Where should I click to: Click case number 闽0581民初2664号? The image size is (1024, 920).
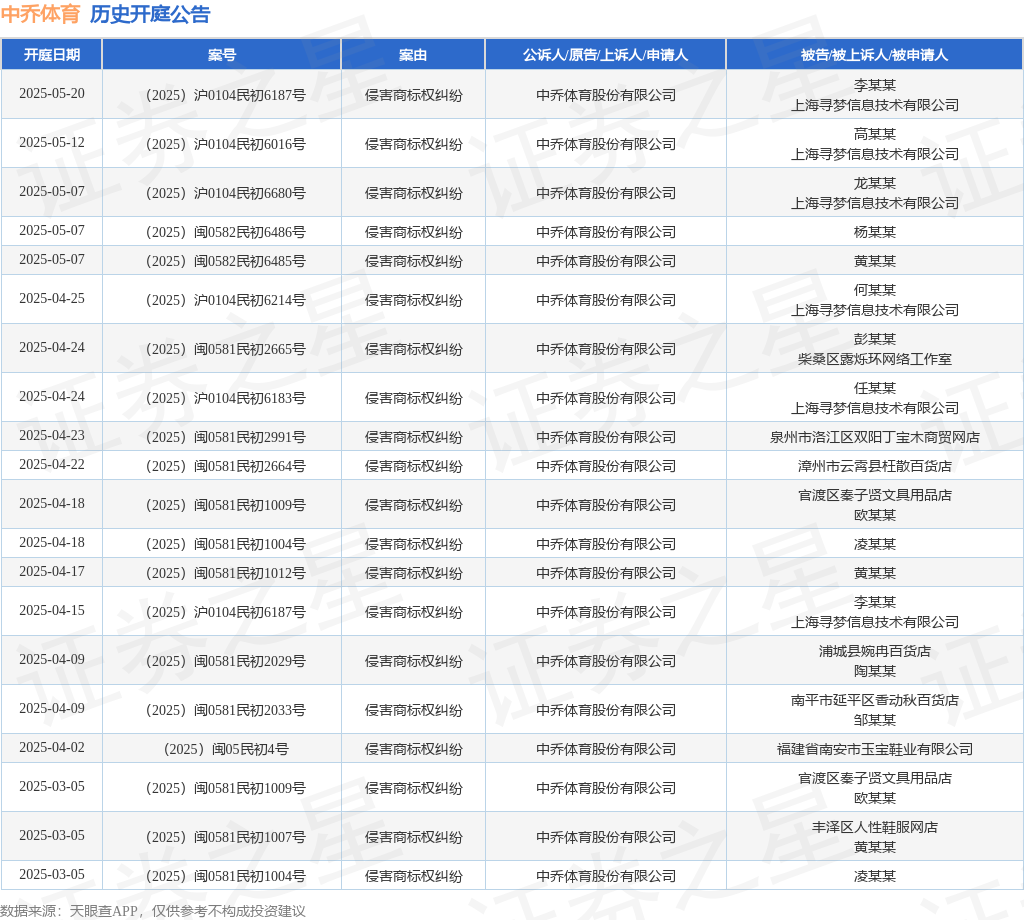point(225,466)
